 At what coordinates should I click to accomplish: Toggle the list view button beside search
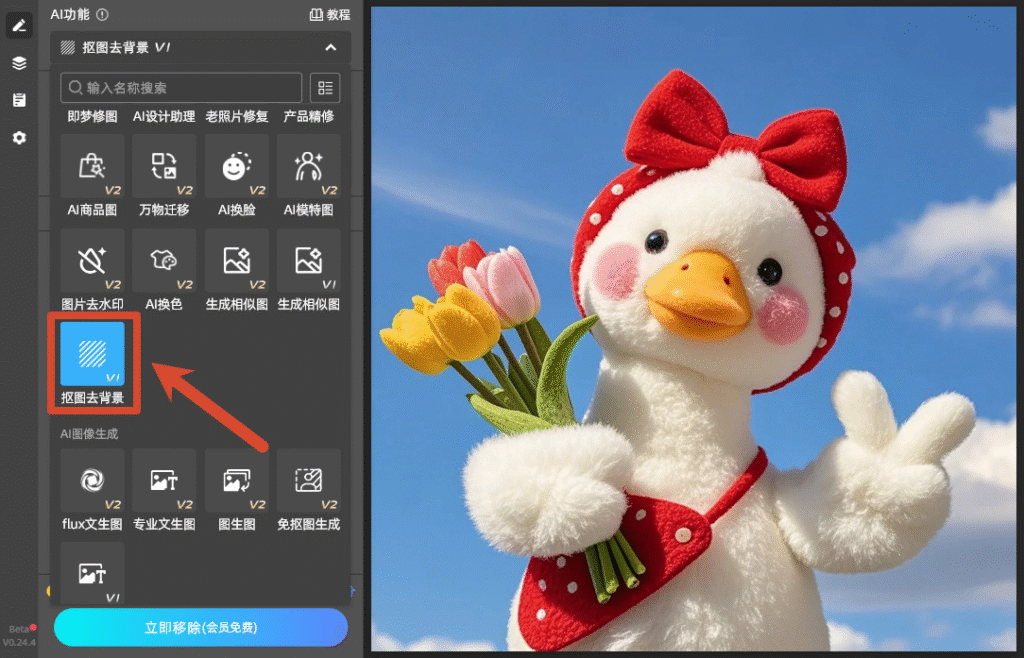[x=325, y=87]
